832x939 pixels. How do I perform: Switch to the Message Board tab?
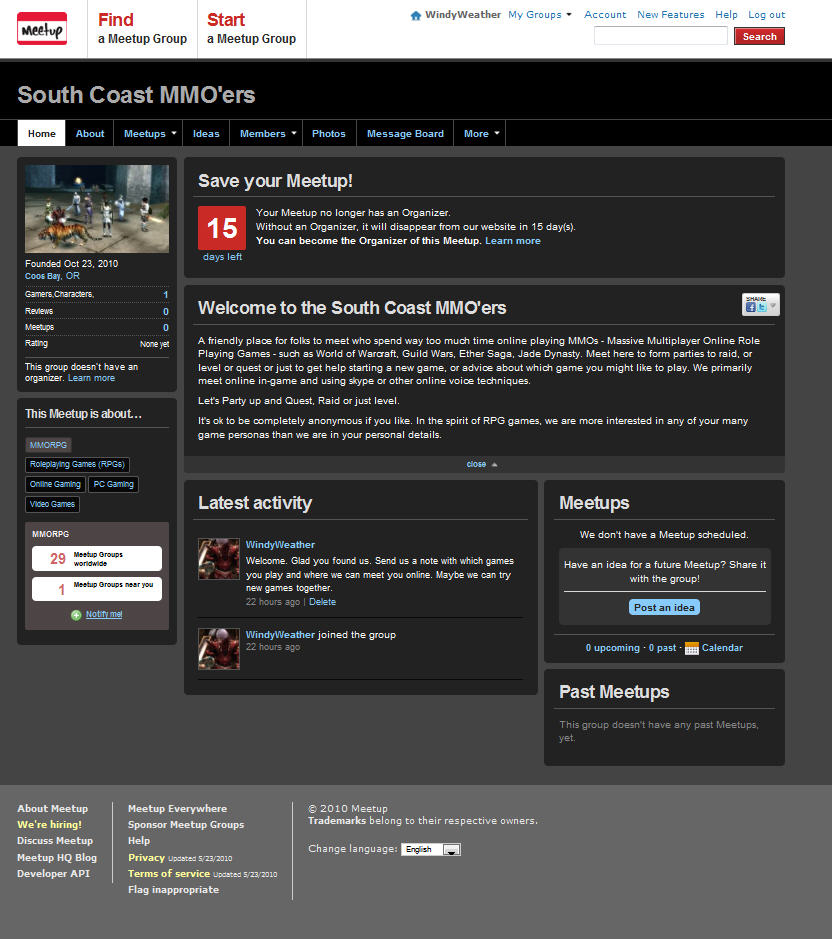pyautogui.click(x=405, y=134)
